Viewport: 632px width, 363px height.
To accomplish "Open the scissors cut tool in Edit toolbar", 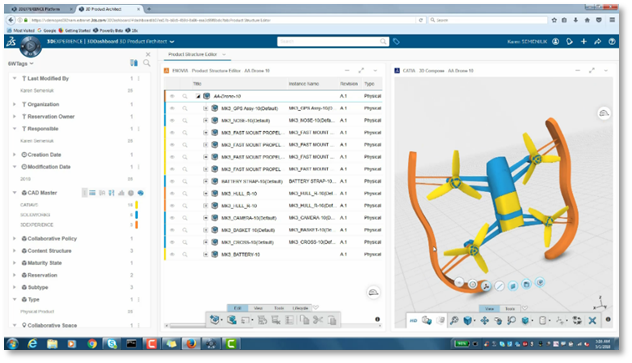I will pos(318,320).
